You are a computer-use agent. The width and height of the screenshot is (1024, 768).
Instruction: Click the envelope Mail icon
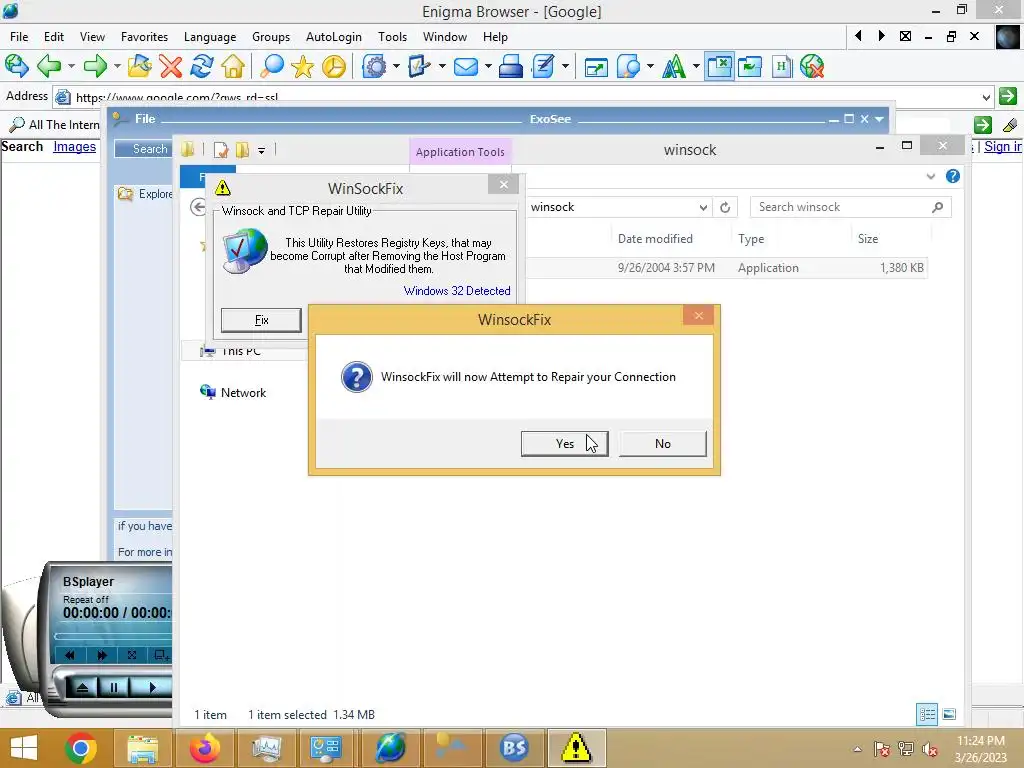pos(466,66)
